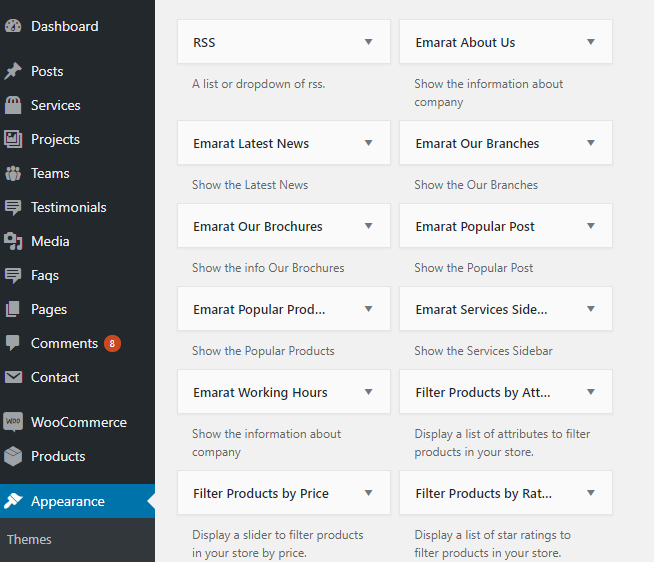
Task: Expand Emarat About Us widget arrow
Action: click(591, 42)
